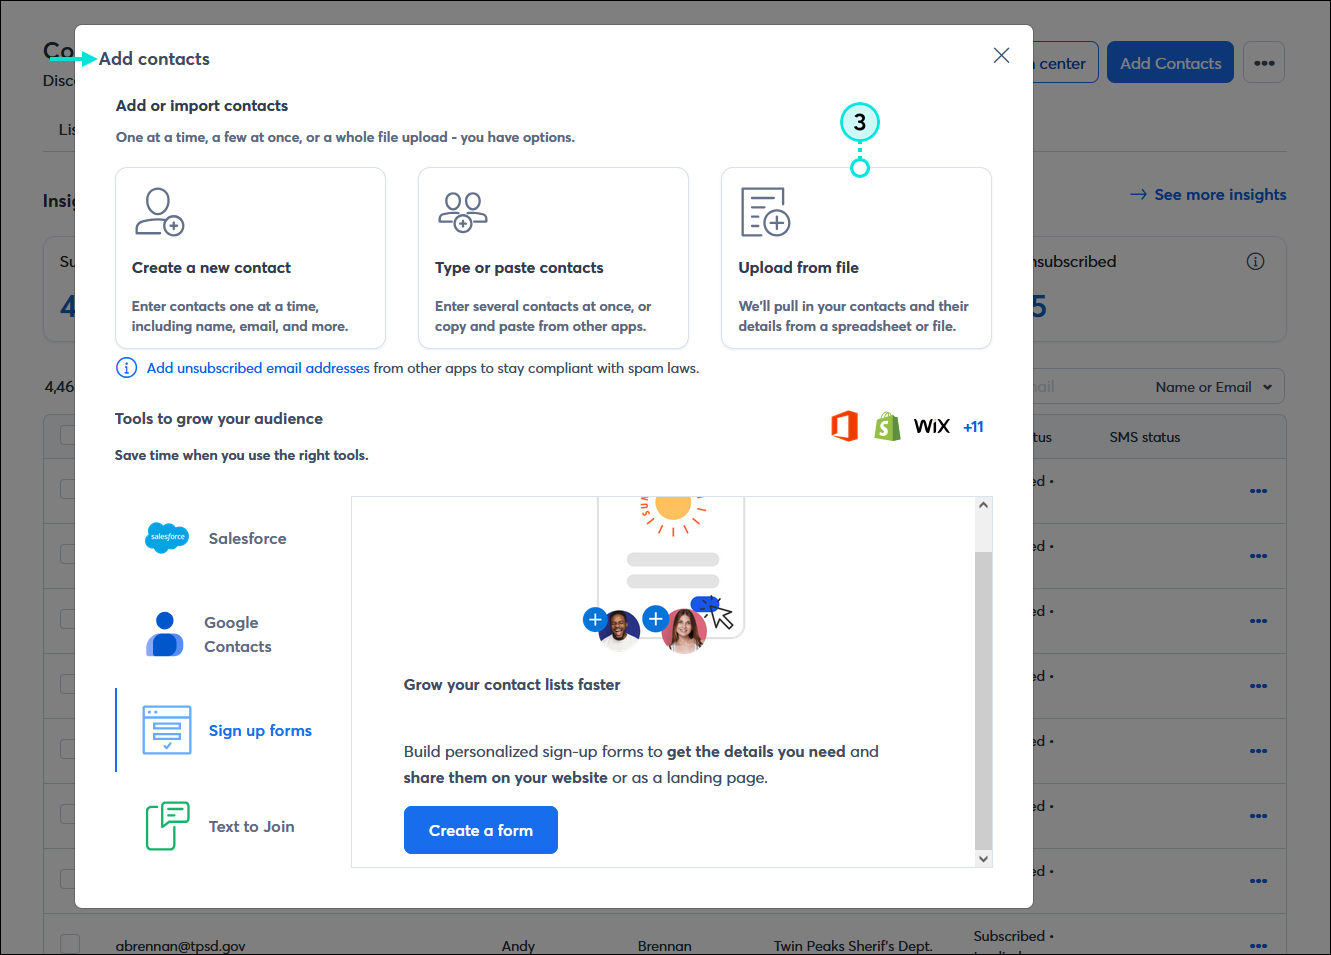Click the Office 365 integration icon
Image resolution: width=1331 pixels, height=955 pixels.
click(845, 426)
